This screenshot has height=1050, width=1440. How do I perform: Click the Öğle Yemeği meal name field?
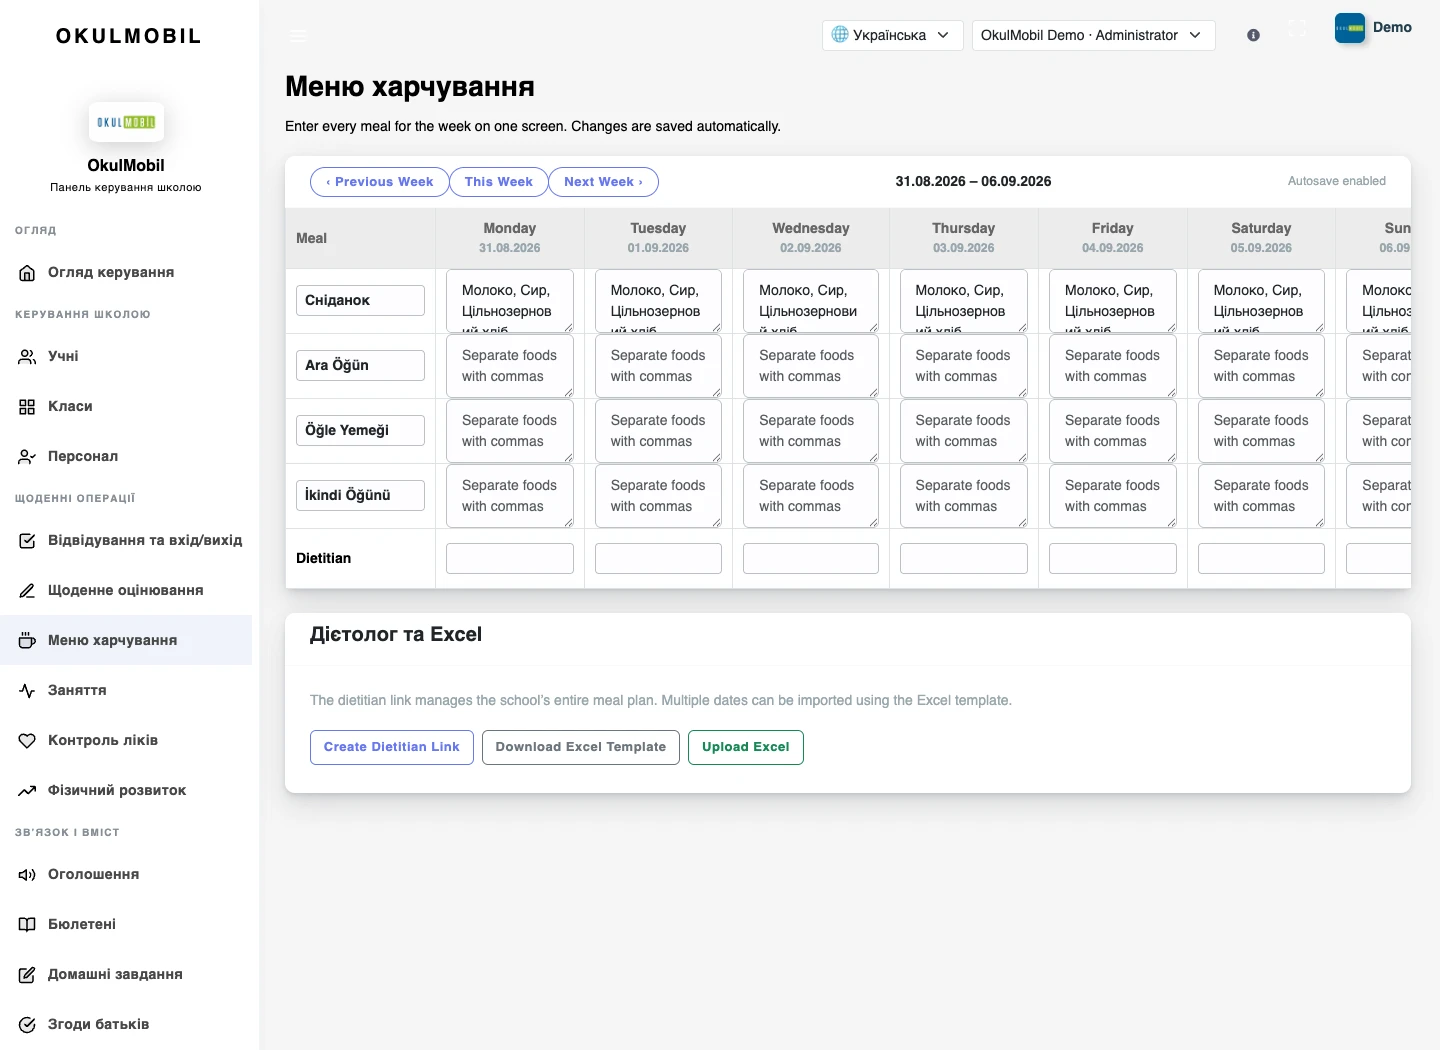[x=360, y=430]
